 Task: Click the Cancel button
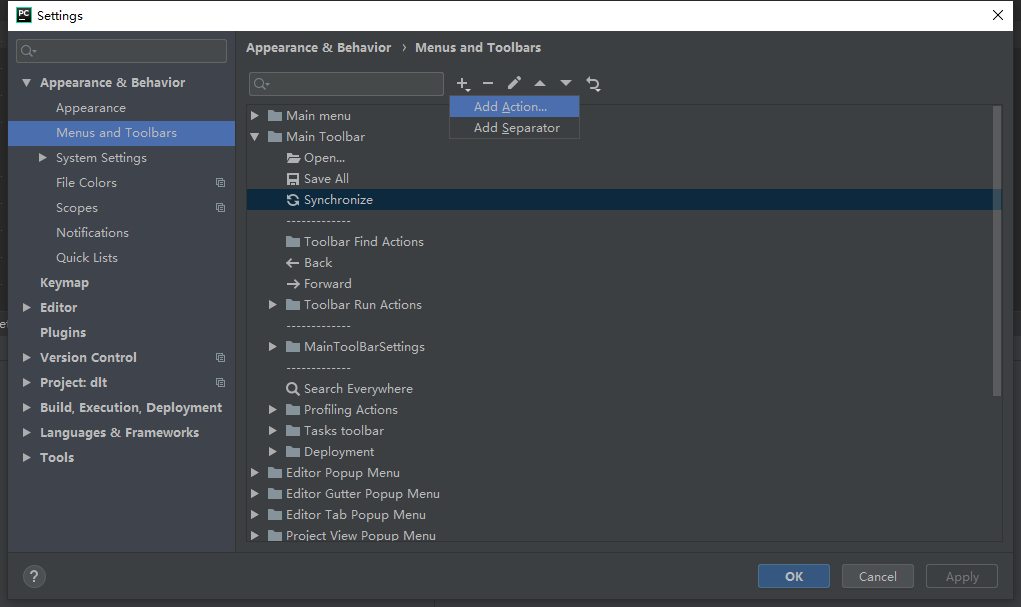pos(877,576)
